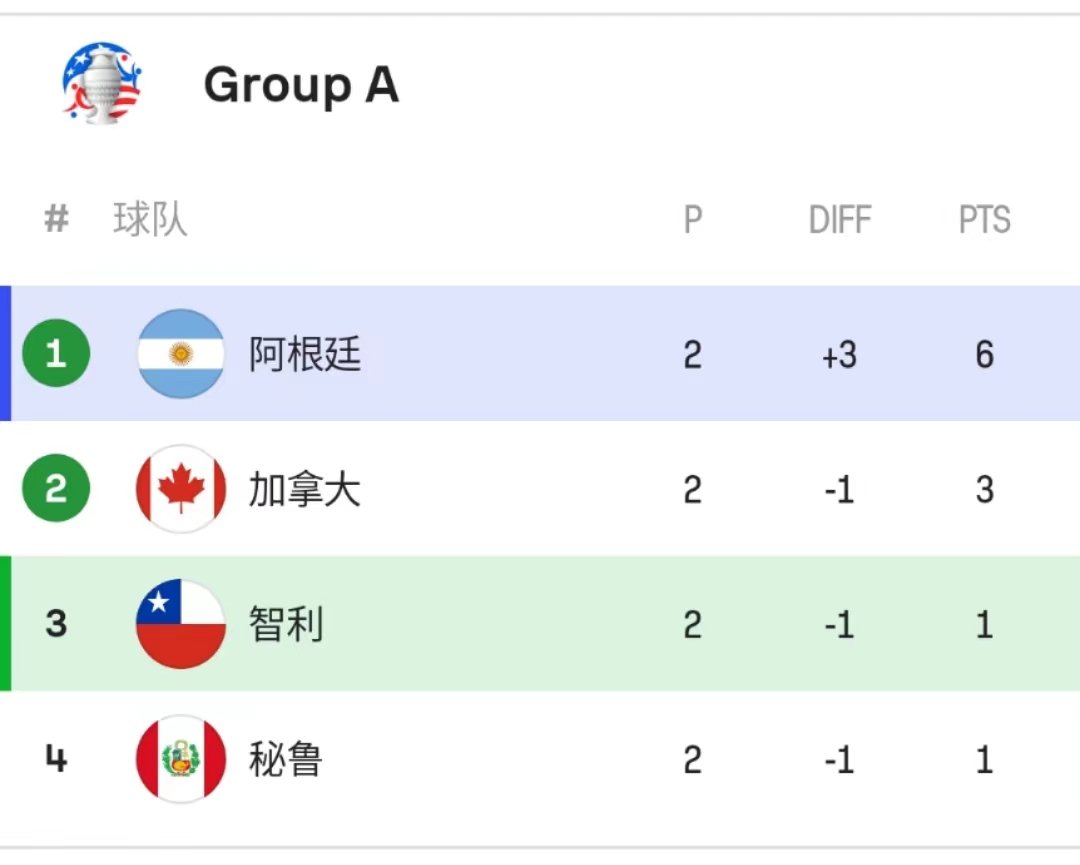Click the green rank 1 badge
Image resolution: width=1080 pixels, height=865 pixels.
56,354
